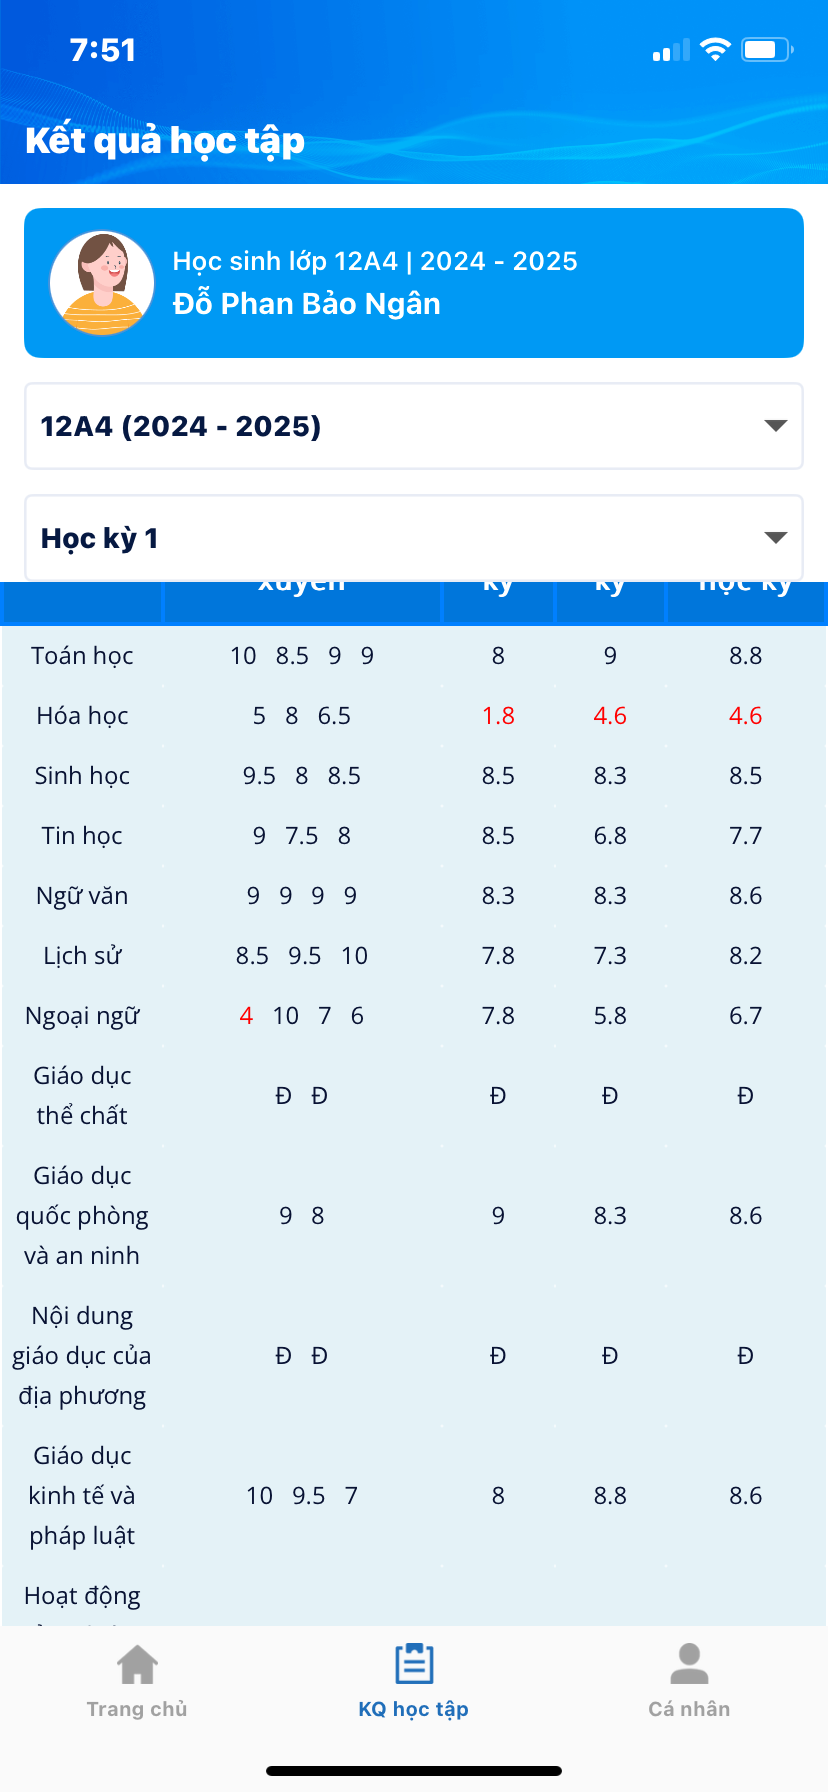Image resolution: width=828 pixels, height=1792 pixels.
Task: Tap the Cá nhân person icon
Action: point(689,1665)
